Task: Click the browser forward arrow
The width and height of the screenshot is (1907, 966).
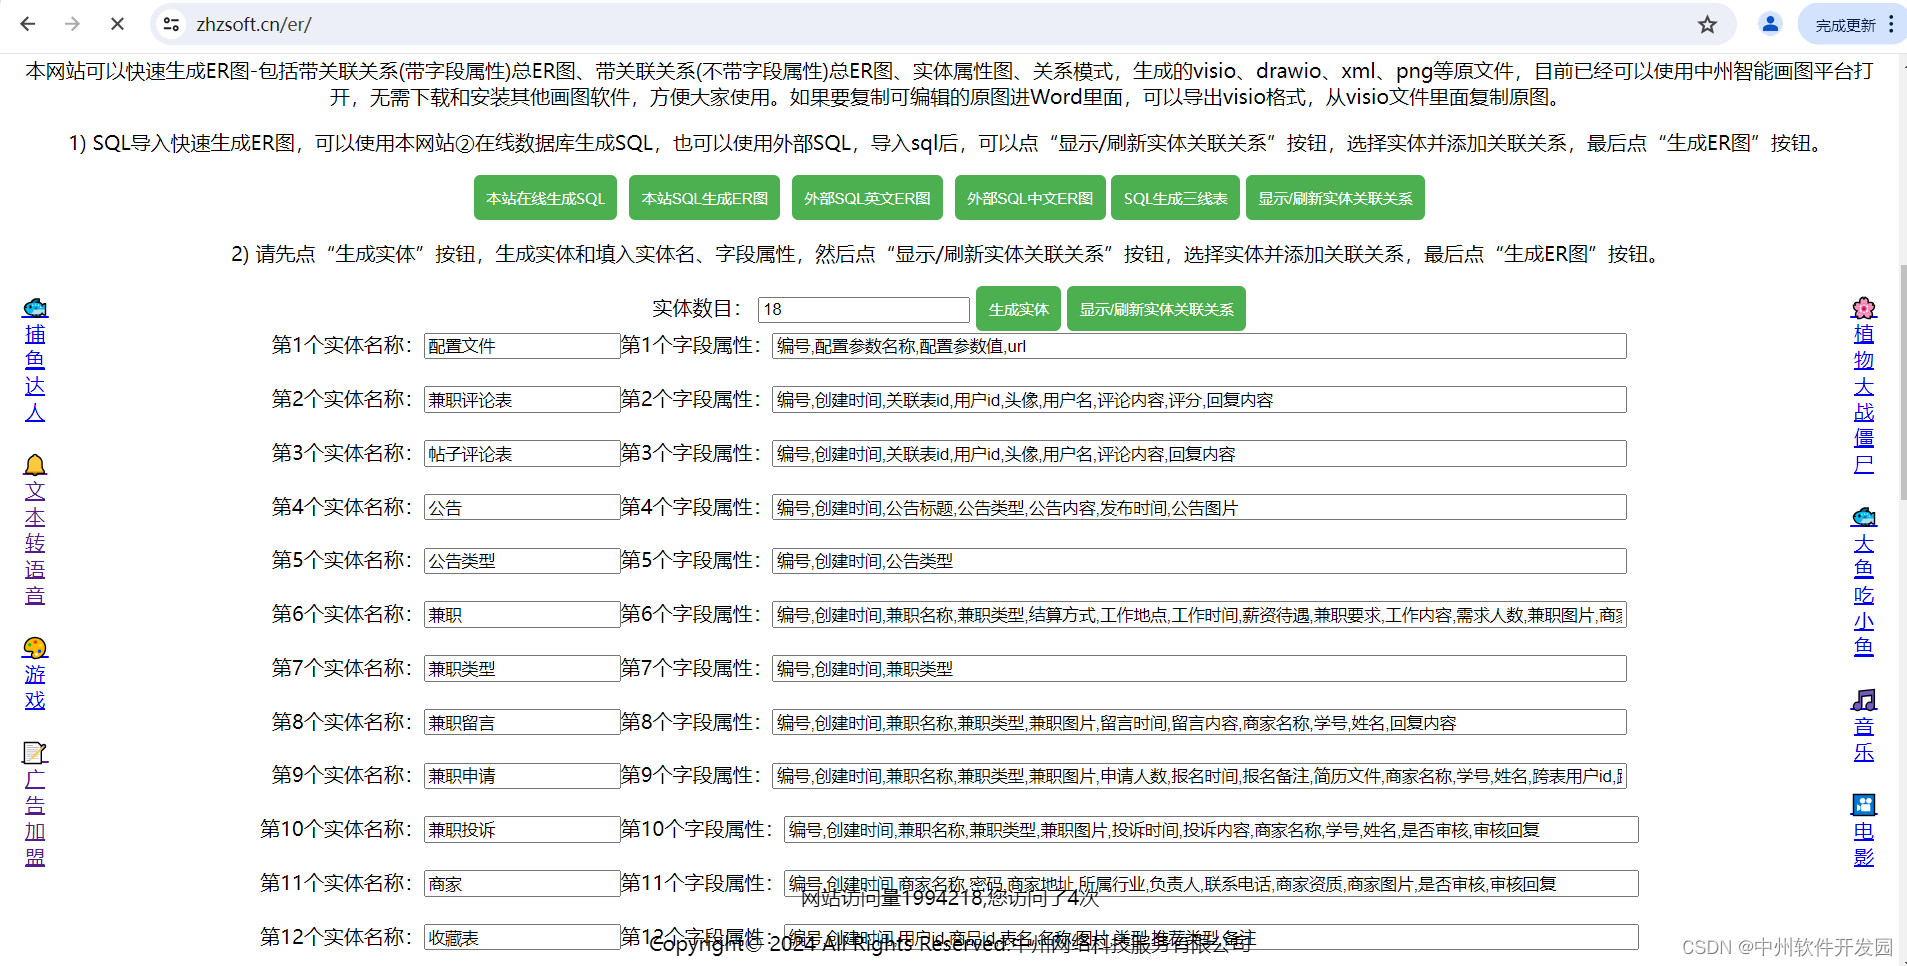Action: pyautogui.click(x=72, y=24)
